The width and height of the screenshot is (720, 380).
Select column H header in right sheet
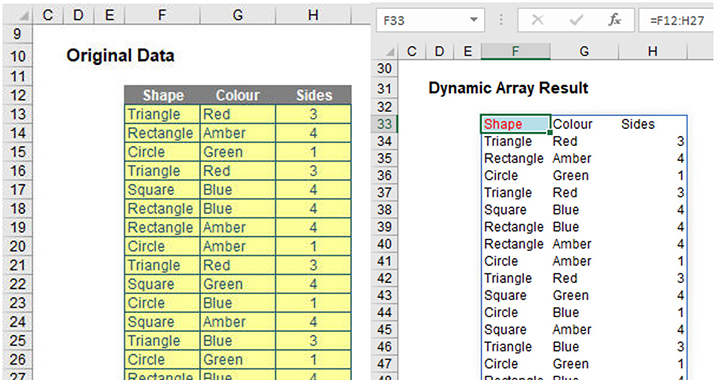(652, 51)
